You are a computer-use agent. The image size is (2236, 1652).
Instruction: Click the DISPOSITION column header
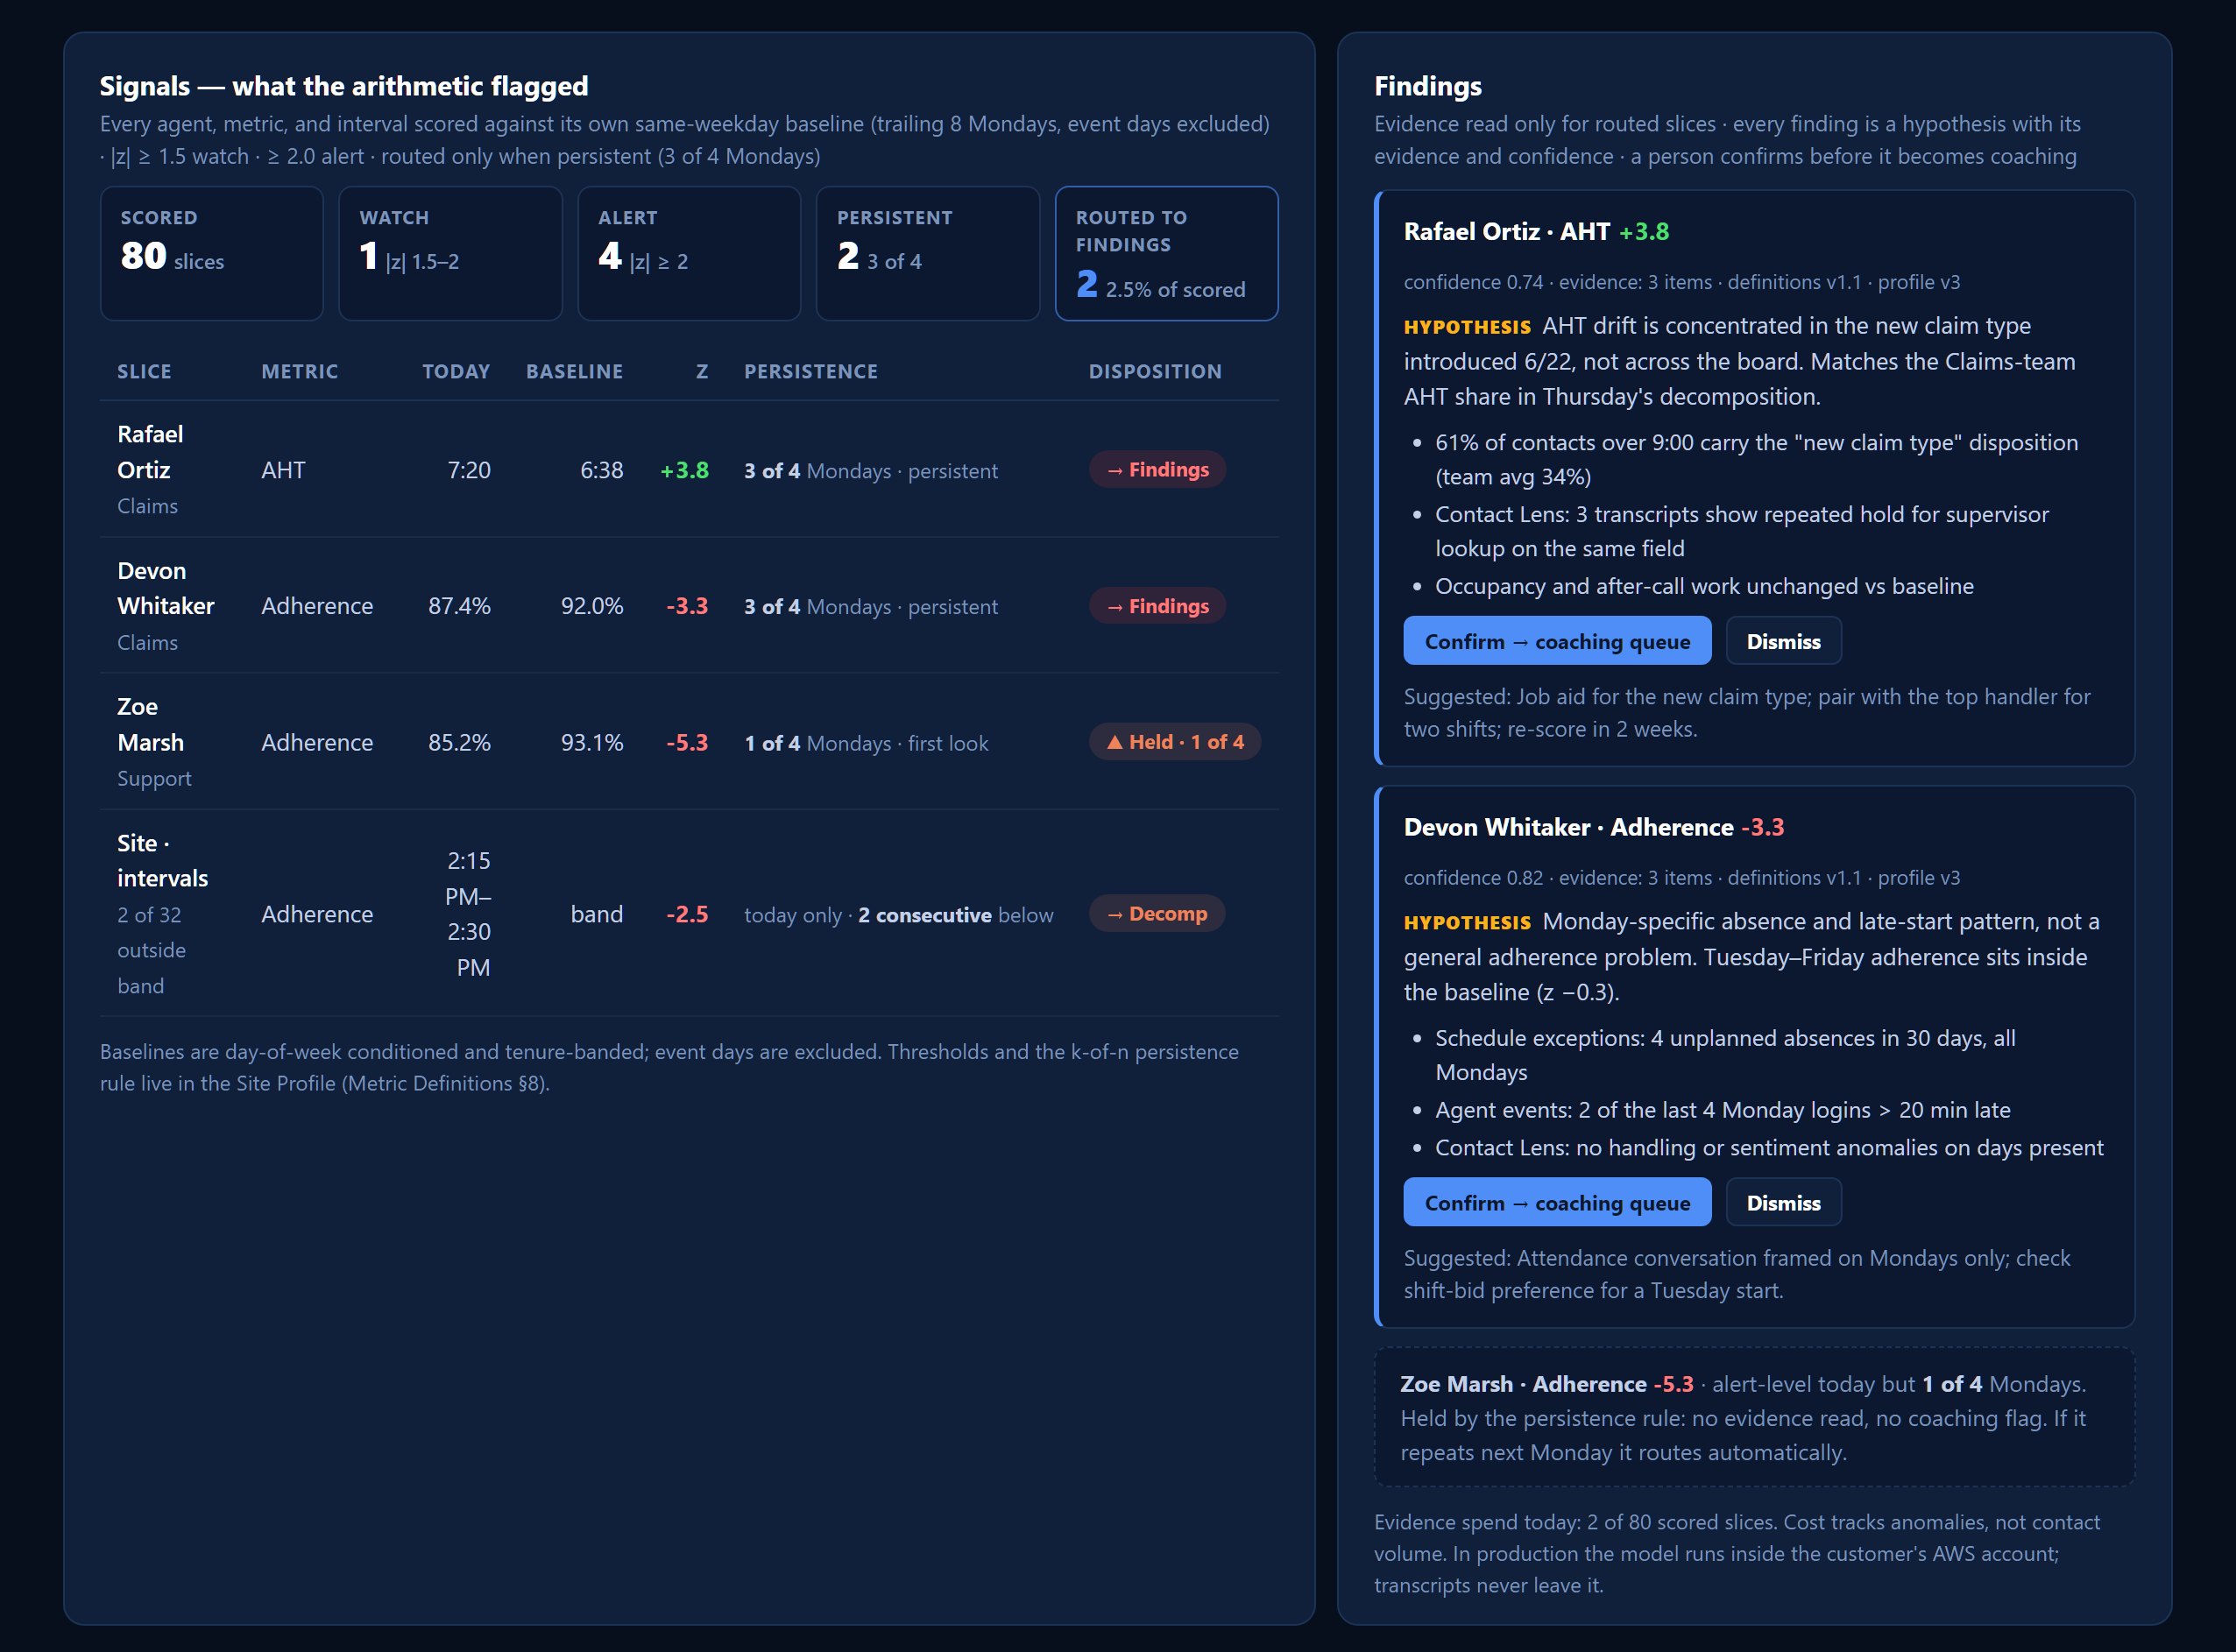click(1155, 371)
